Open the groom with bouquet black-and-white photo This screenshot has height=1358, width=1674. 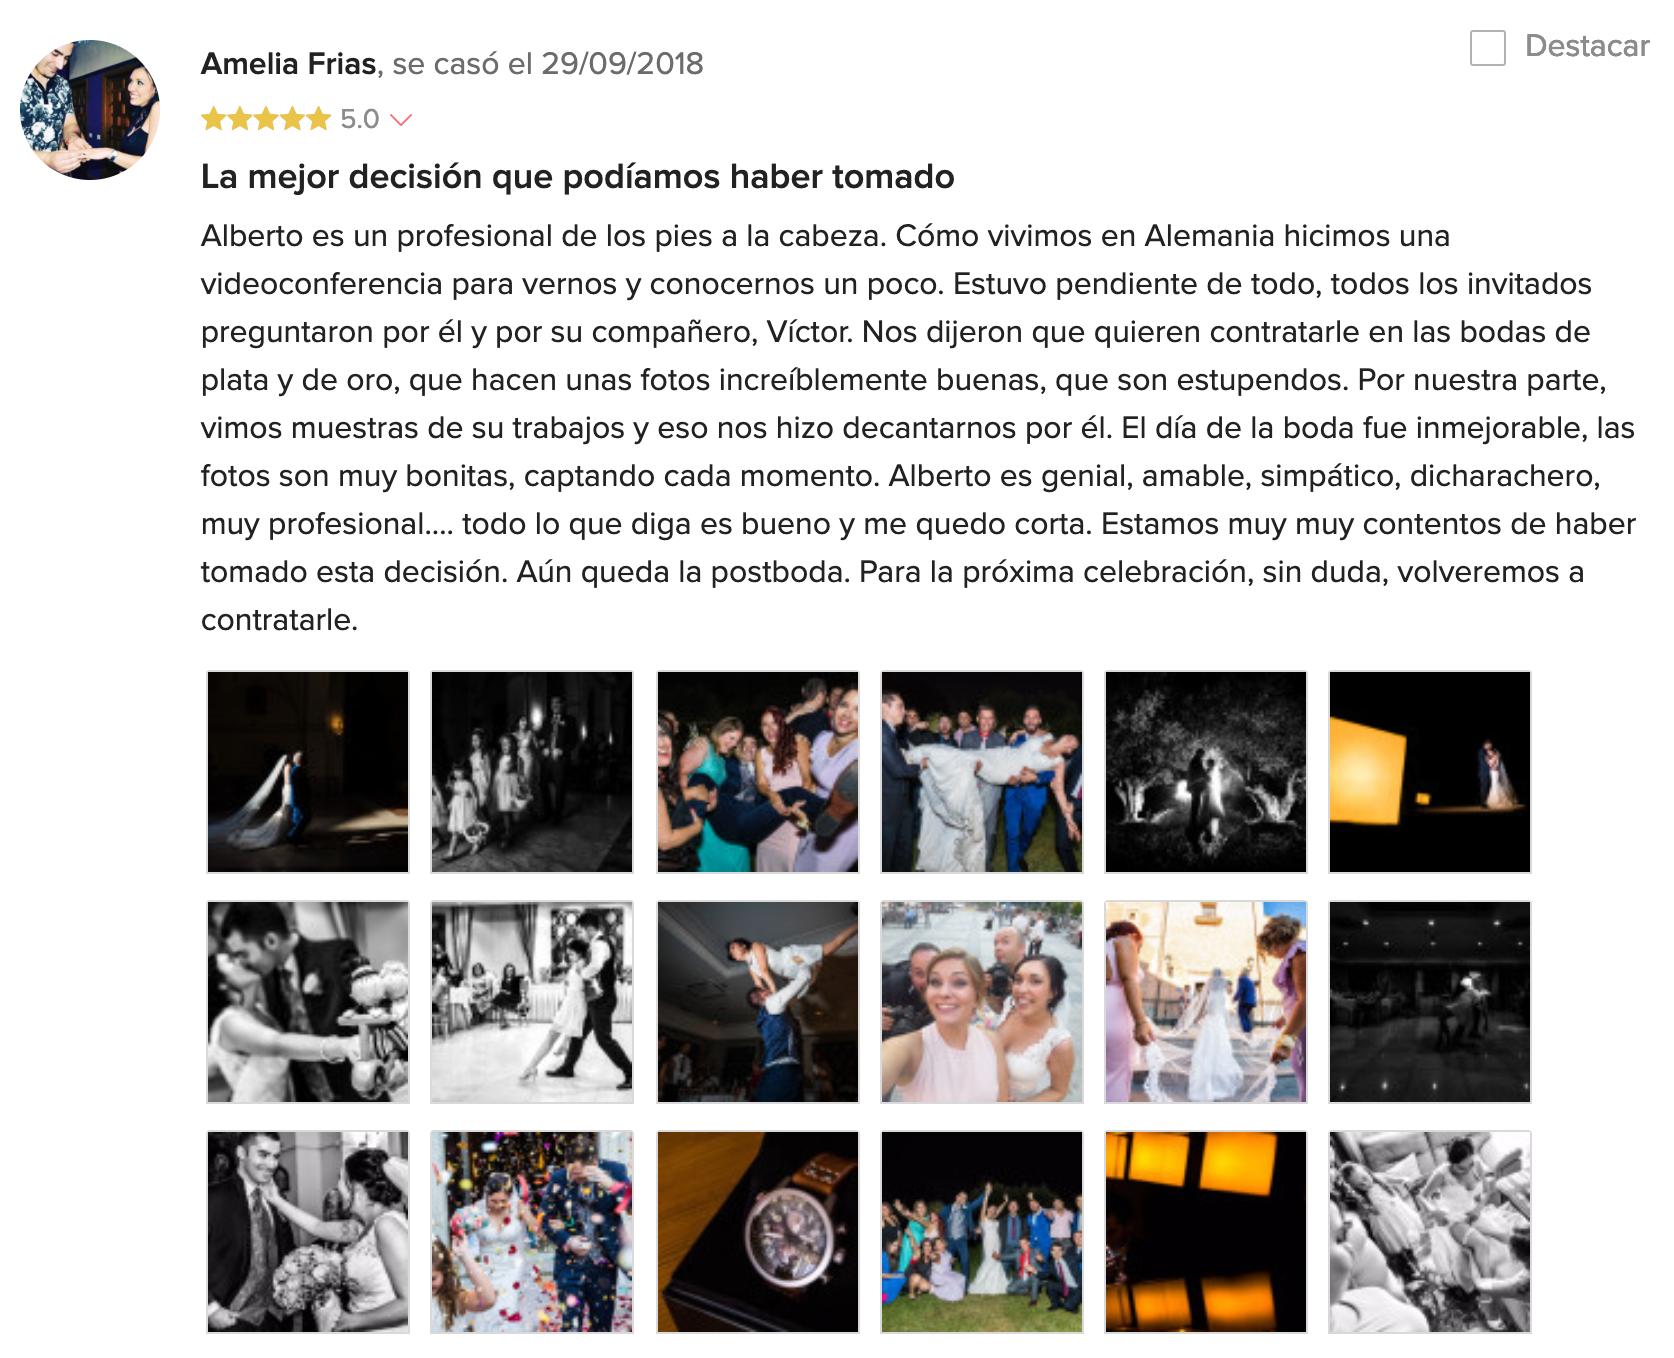tap(308, 1232)
